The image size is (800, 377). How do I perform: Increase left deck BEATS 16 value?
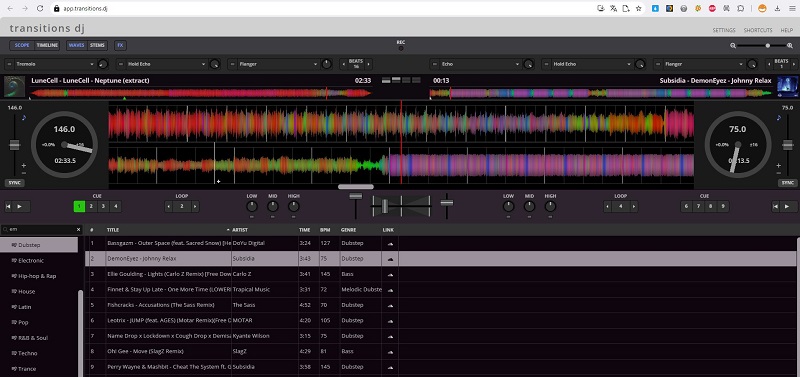[x=368, y=64]
